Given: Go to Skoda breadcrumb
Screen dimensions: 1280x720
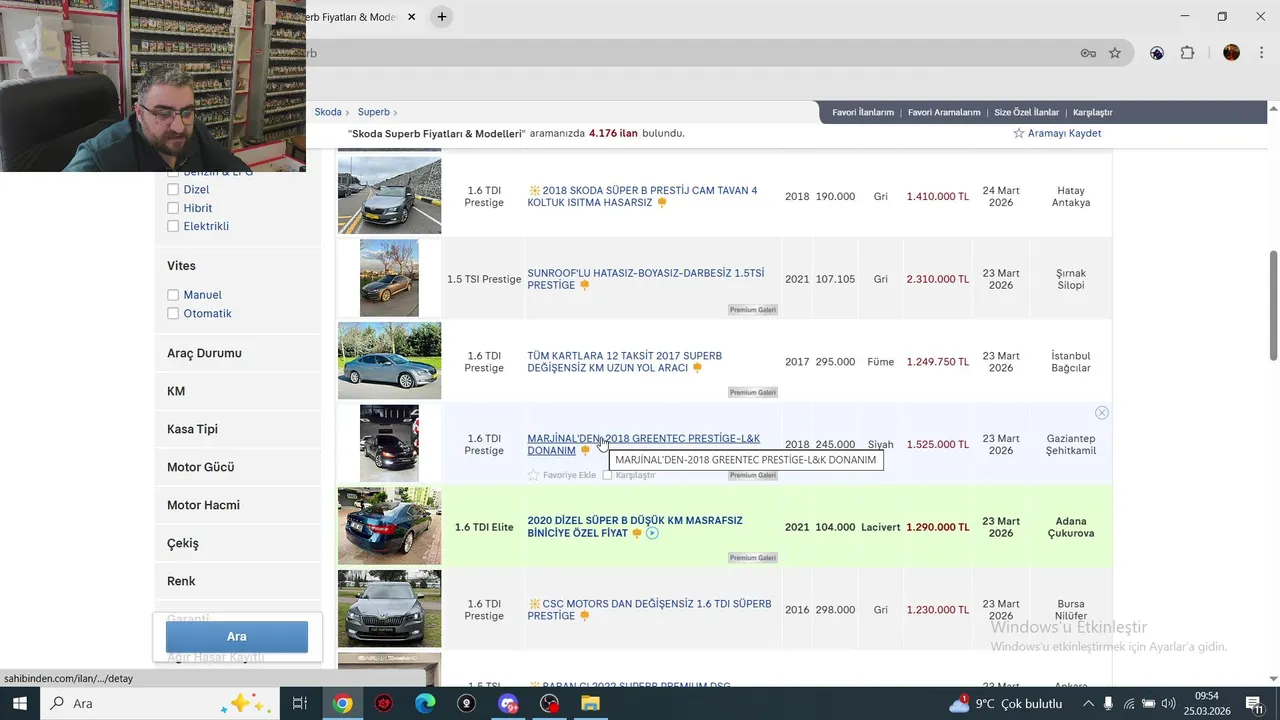Looking at the screenshot, I should tap(328, 112).
